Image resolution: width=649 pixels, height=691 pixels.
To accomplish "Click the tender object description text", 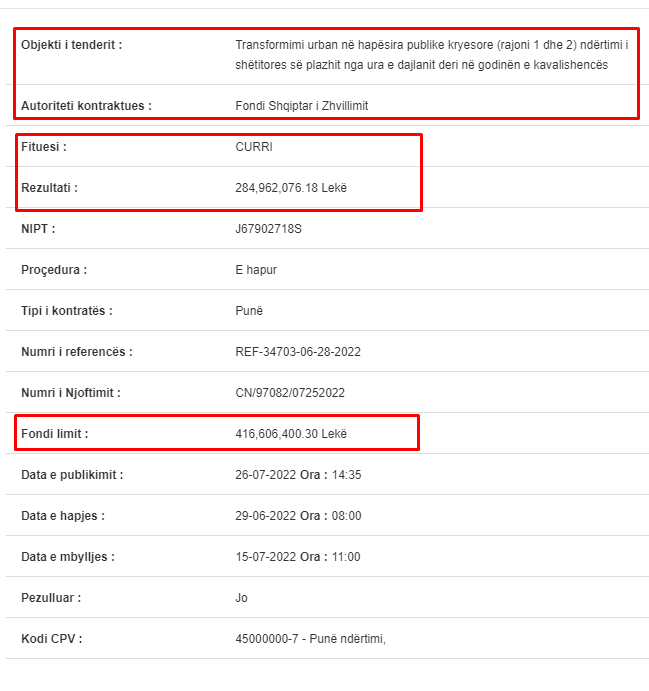I will click(432, 55).
